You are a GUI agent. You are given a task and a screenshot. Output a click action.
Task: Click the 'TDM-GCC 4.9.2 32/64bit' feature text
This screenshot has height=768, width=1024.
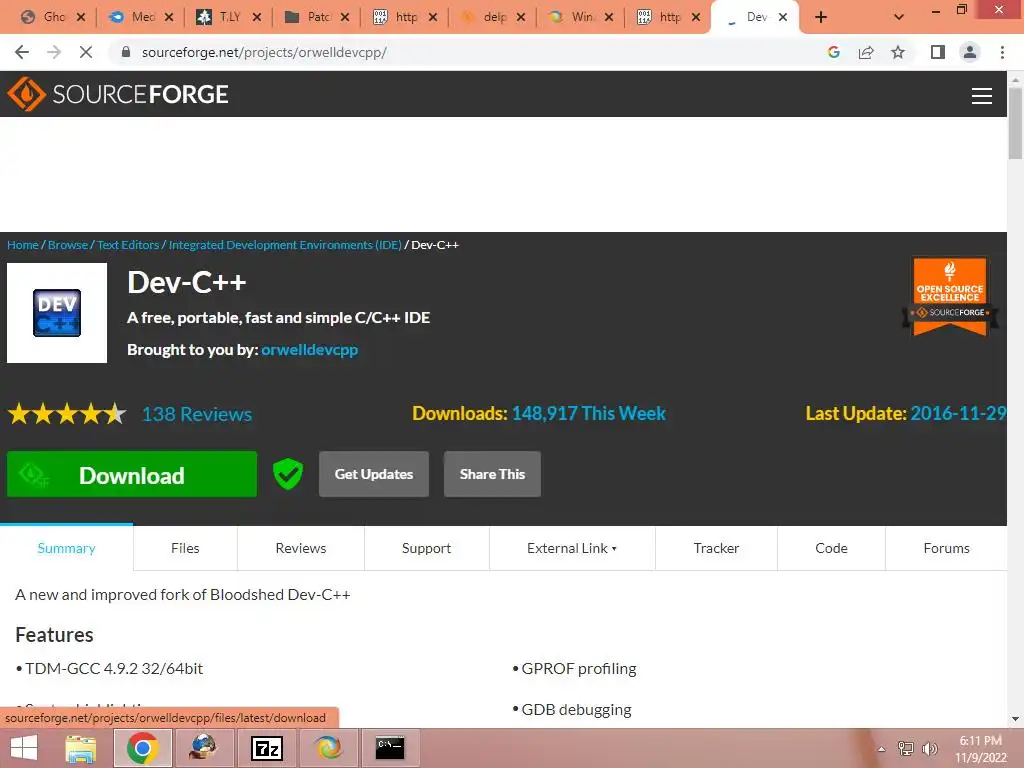tap(114, 669)
